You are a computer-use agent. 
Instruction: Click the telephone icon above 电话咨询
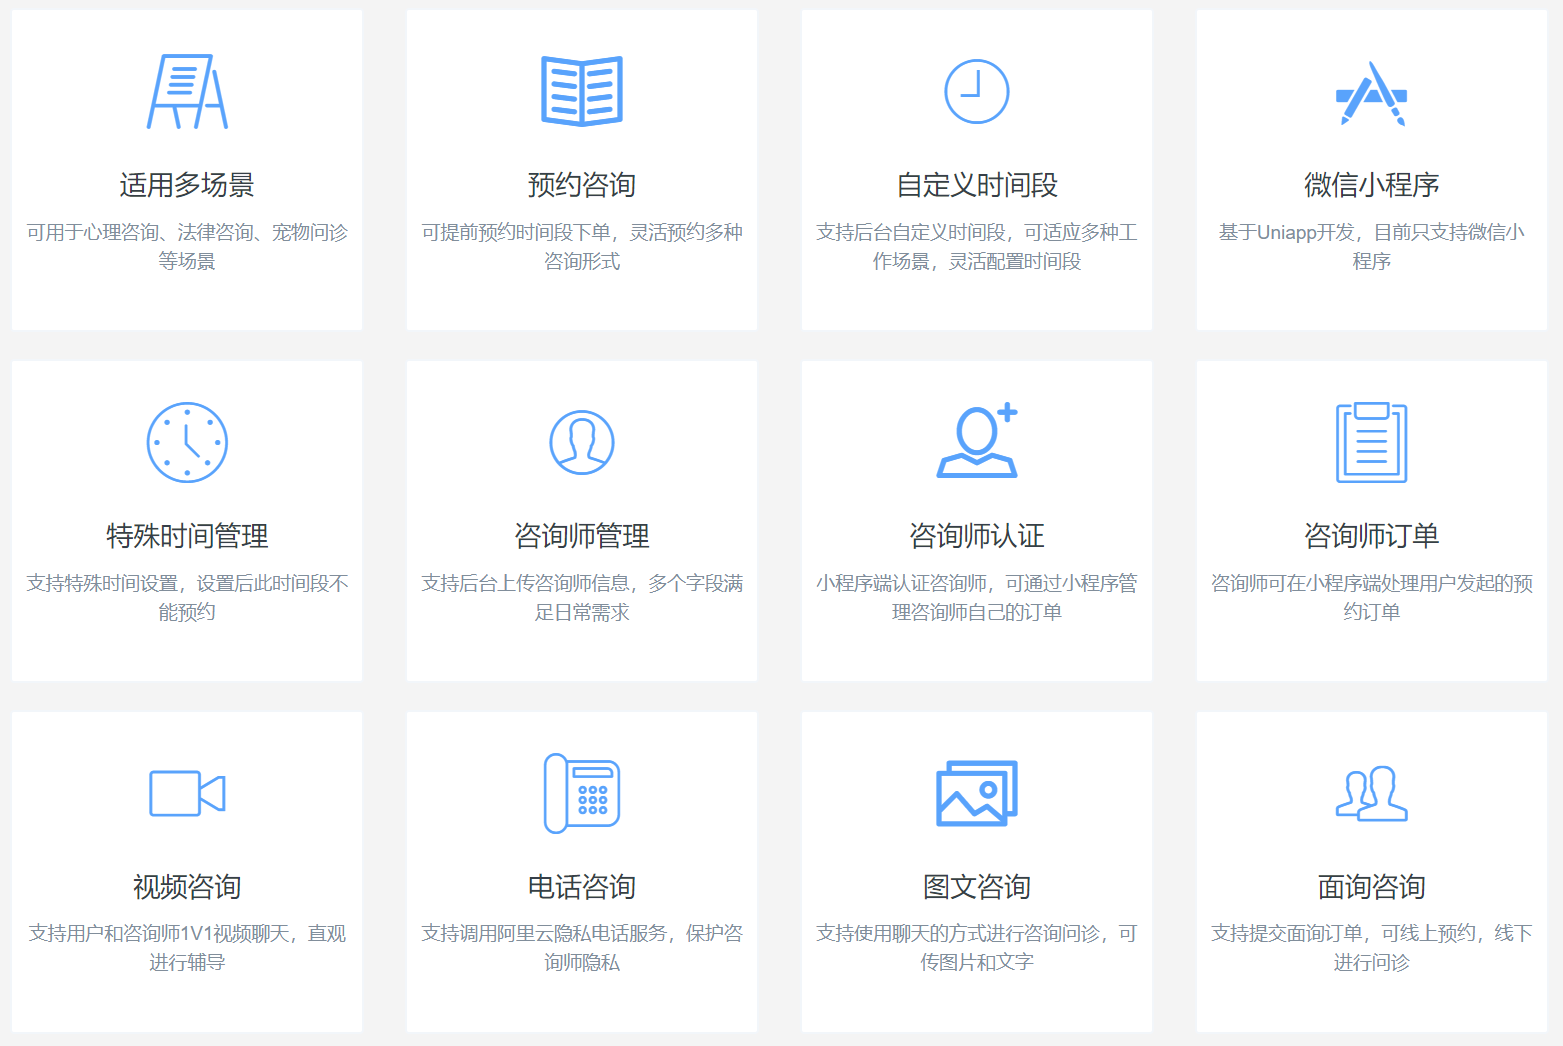pos(582,793)
